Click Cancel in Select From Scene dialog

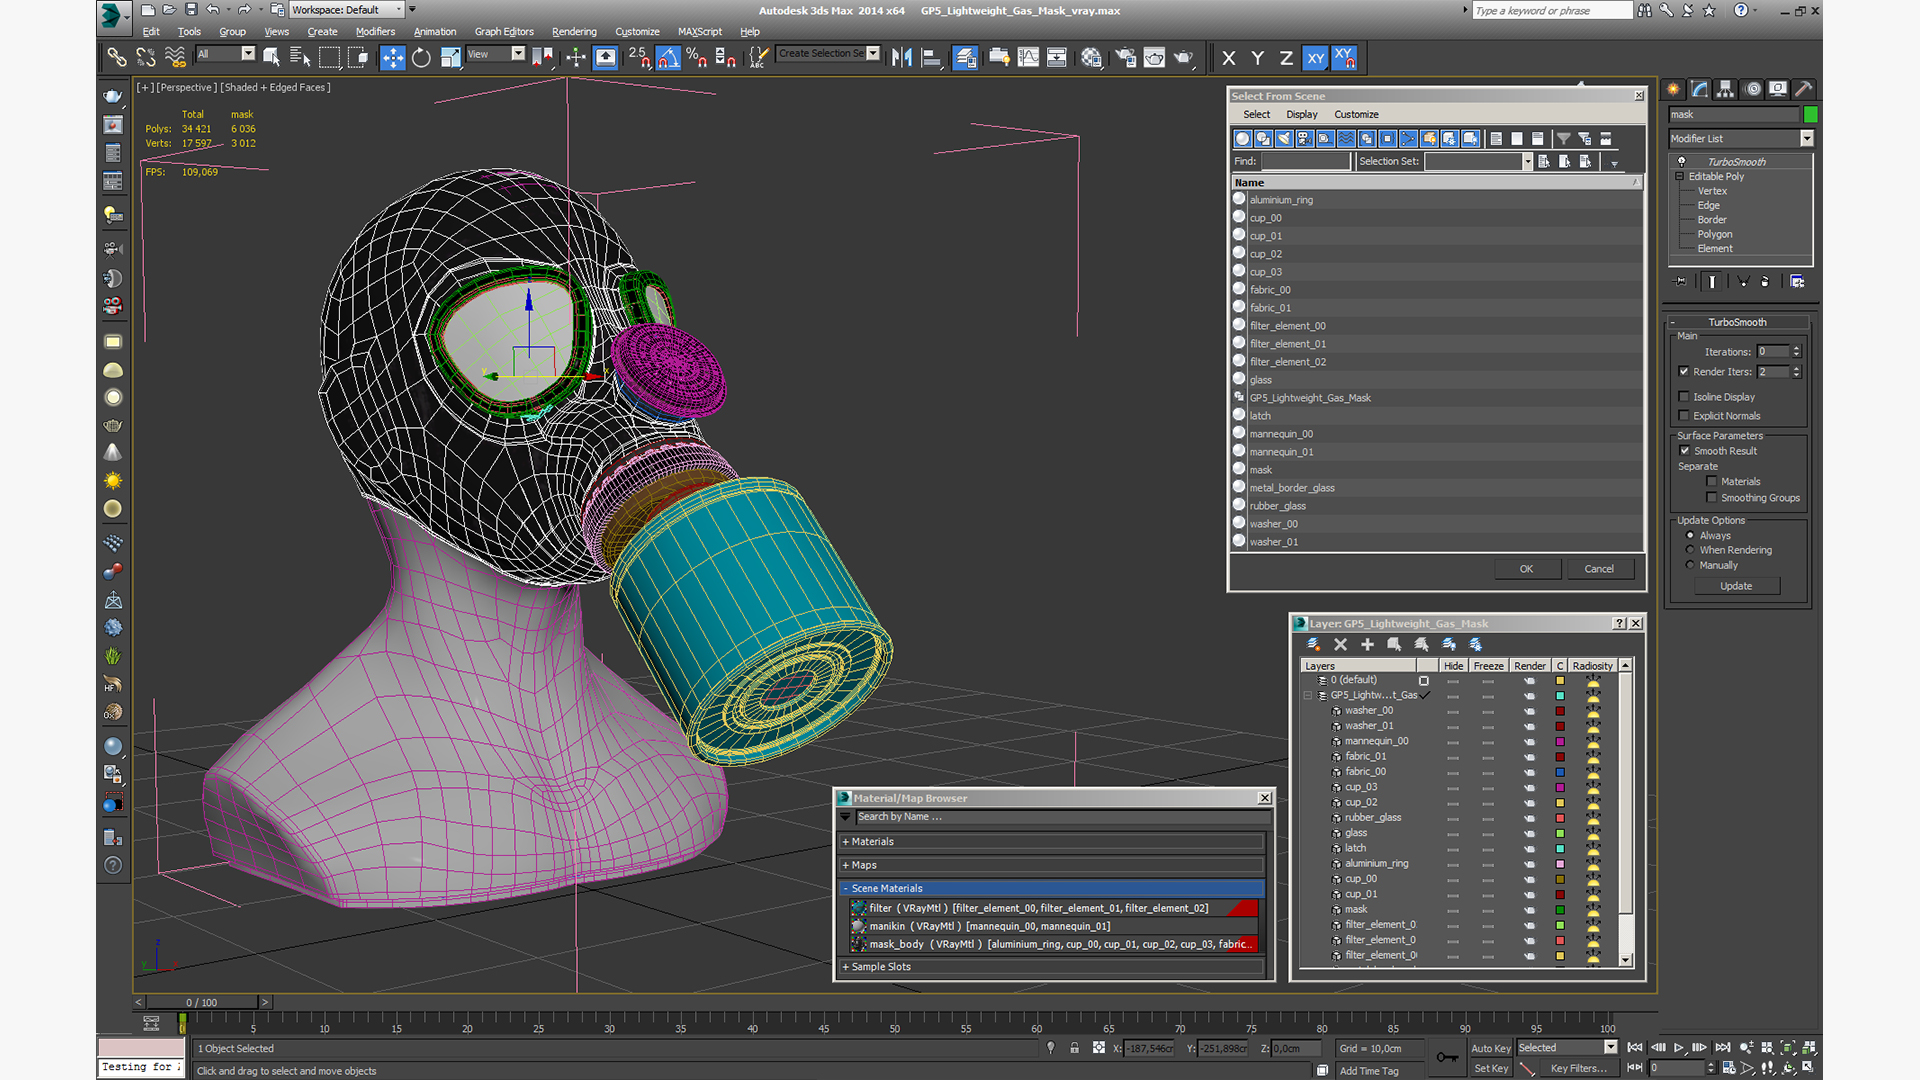pos(1599,569)
